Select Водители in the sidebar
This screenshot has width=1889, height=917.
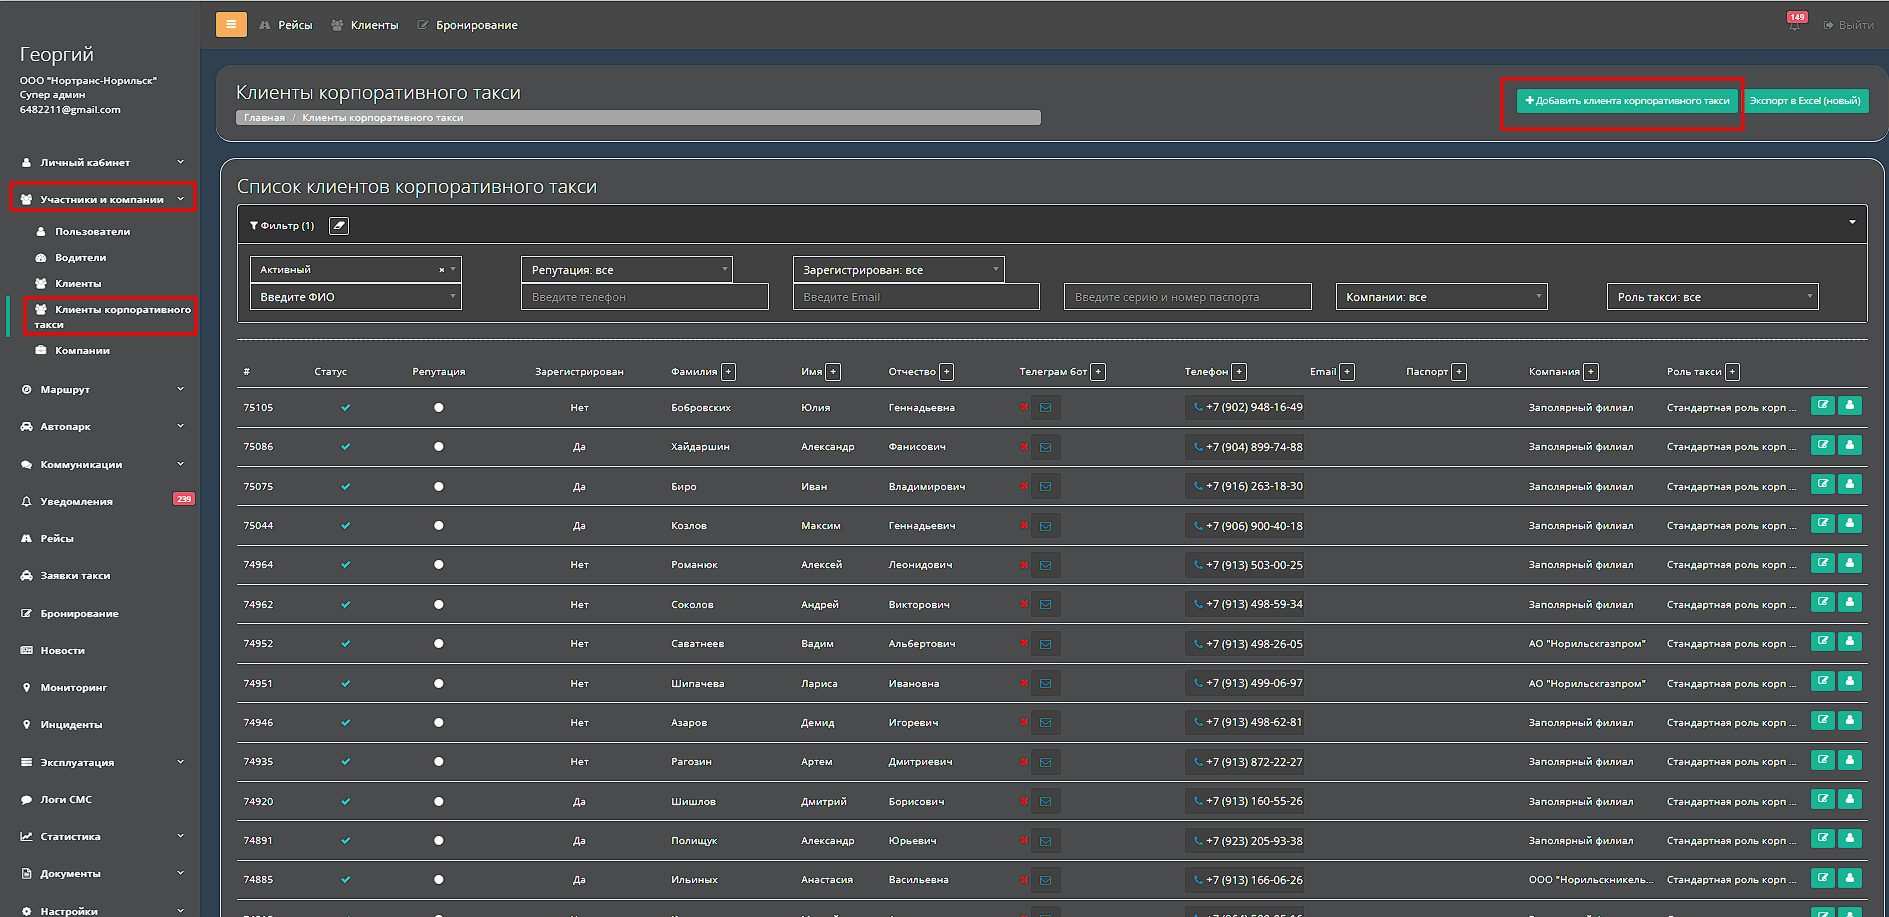click(x=80, y=258)
